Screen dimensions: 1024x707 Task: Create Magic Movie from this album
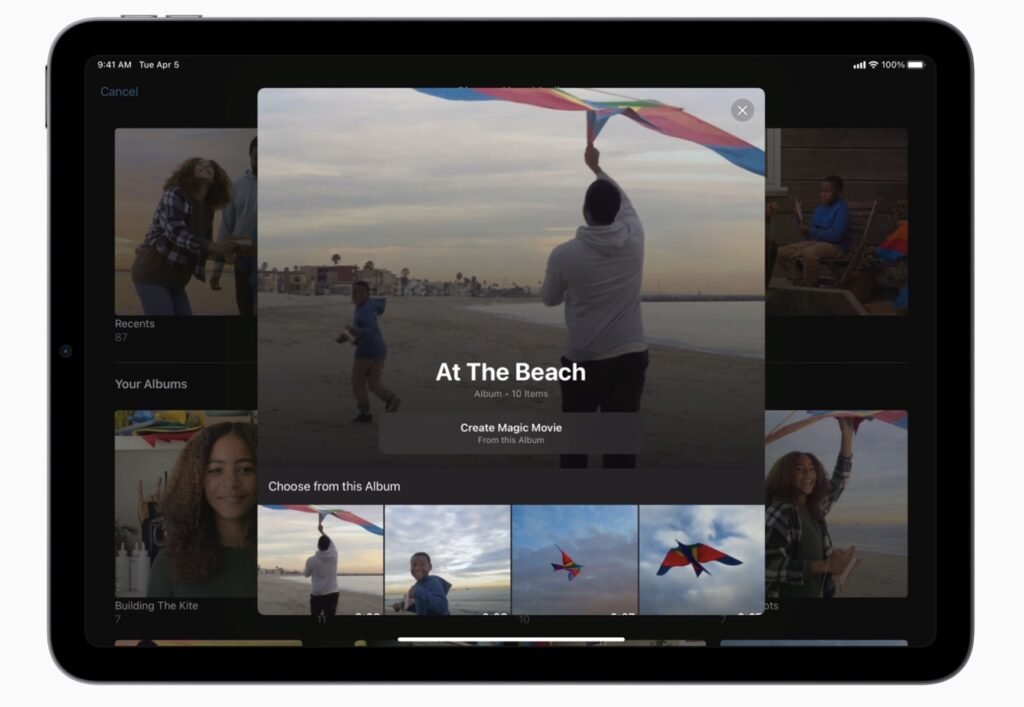(511, 433)
